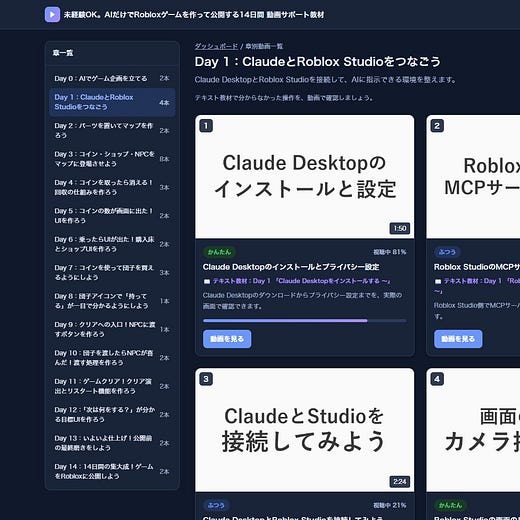Click the 章一覧 sidebar header
Image resolution: width=520 pixels, height=520 pixels.
(x=63, y=53)
